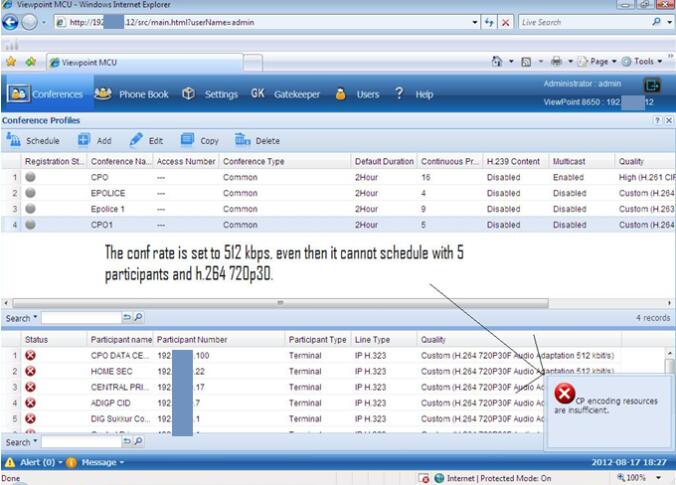Viewport: 676px width, 485px height.
Task: Open the Conferences section
Action: pos(46,94)
